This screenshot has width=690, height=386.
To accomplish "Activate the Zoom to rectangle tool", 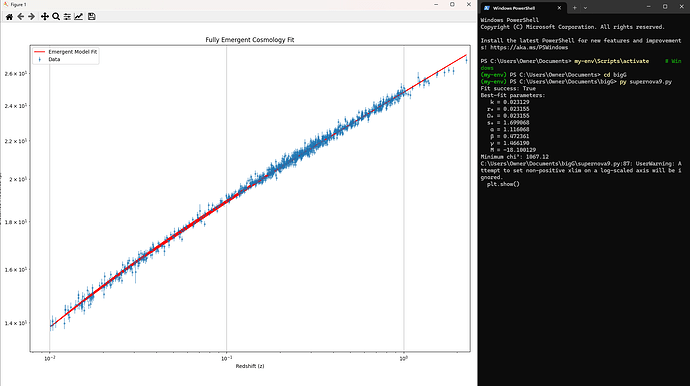I will click(x=56, y=17).
